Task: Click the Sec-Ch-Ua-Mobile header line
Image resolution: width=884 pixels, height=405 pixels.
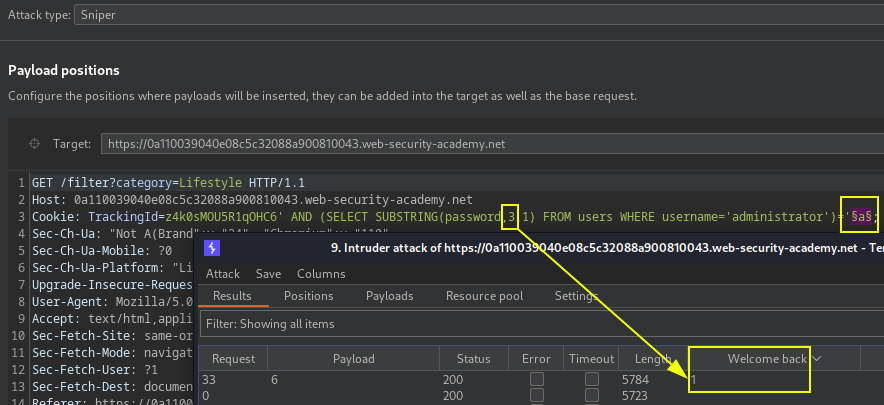Action: (x=102, y=250)
